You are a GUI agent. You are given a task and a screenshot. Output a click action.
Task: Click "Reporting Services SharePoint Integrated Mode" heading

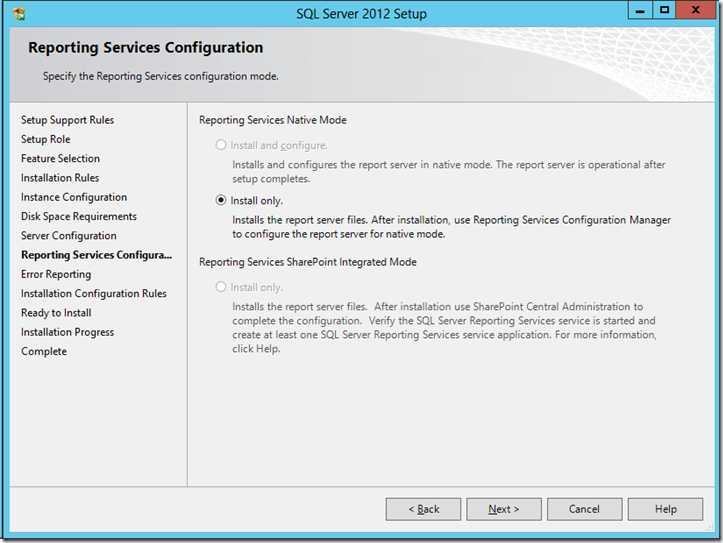point(308,262)
